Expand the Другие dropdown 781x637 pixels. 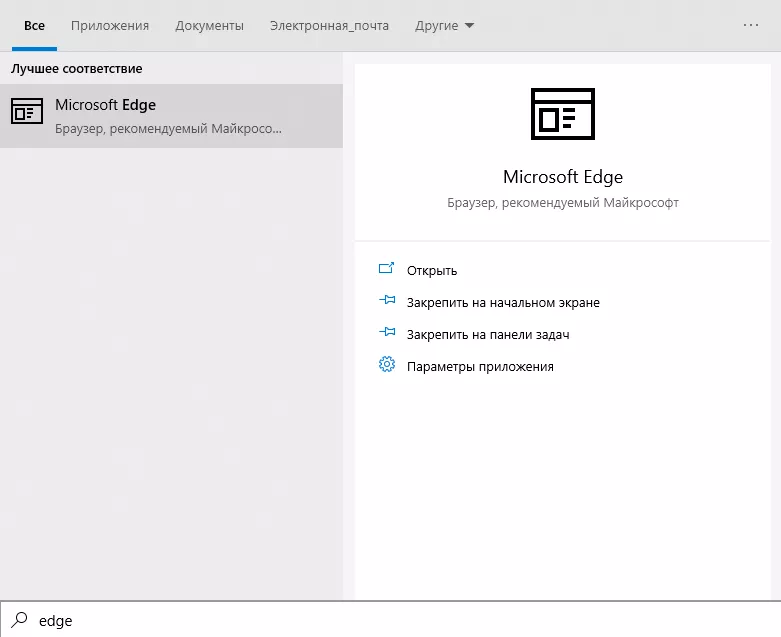click(x=444, y=25)
